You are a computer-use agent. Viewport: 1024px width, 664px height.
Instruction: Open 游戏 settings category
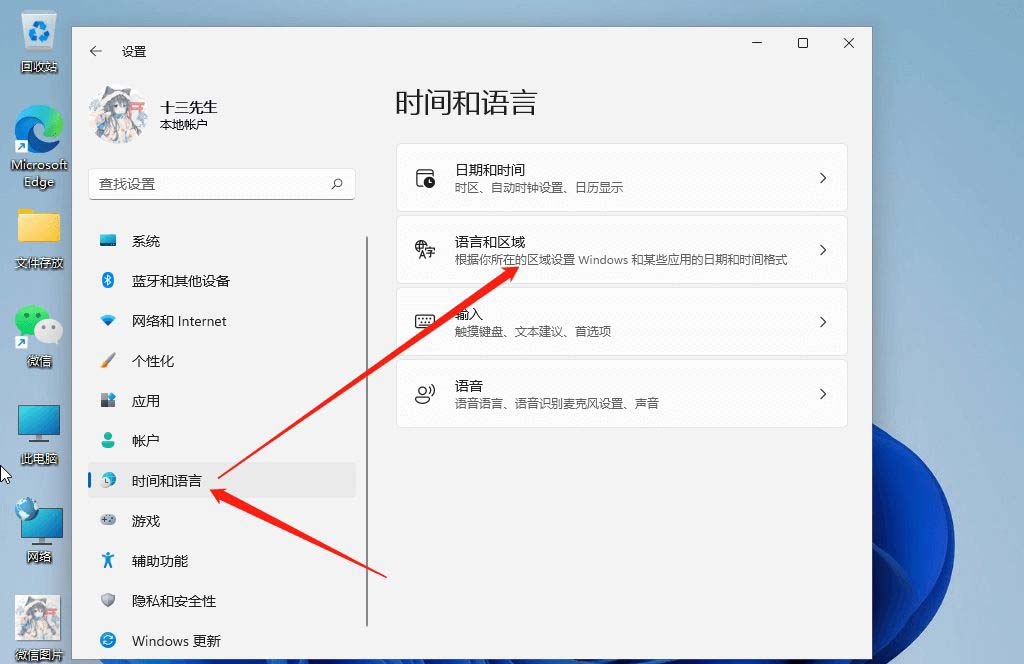[x=221, y=521]
